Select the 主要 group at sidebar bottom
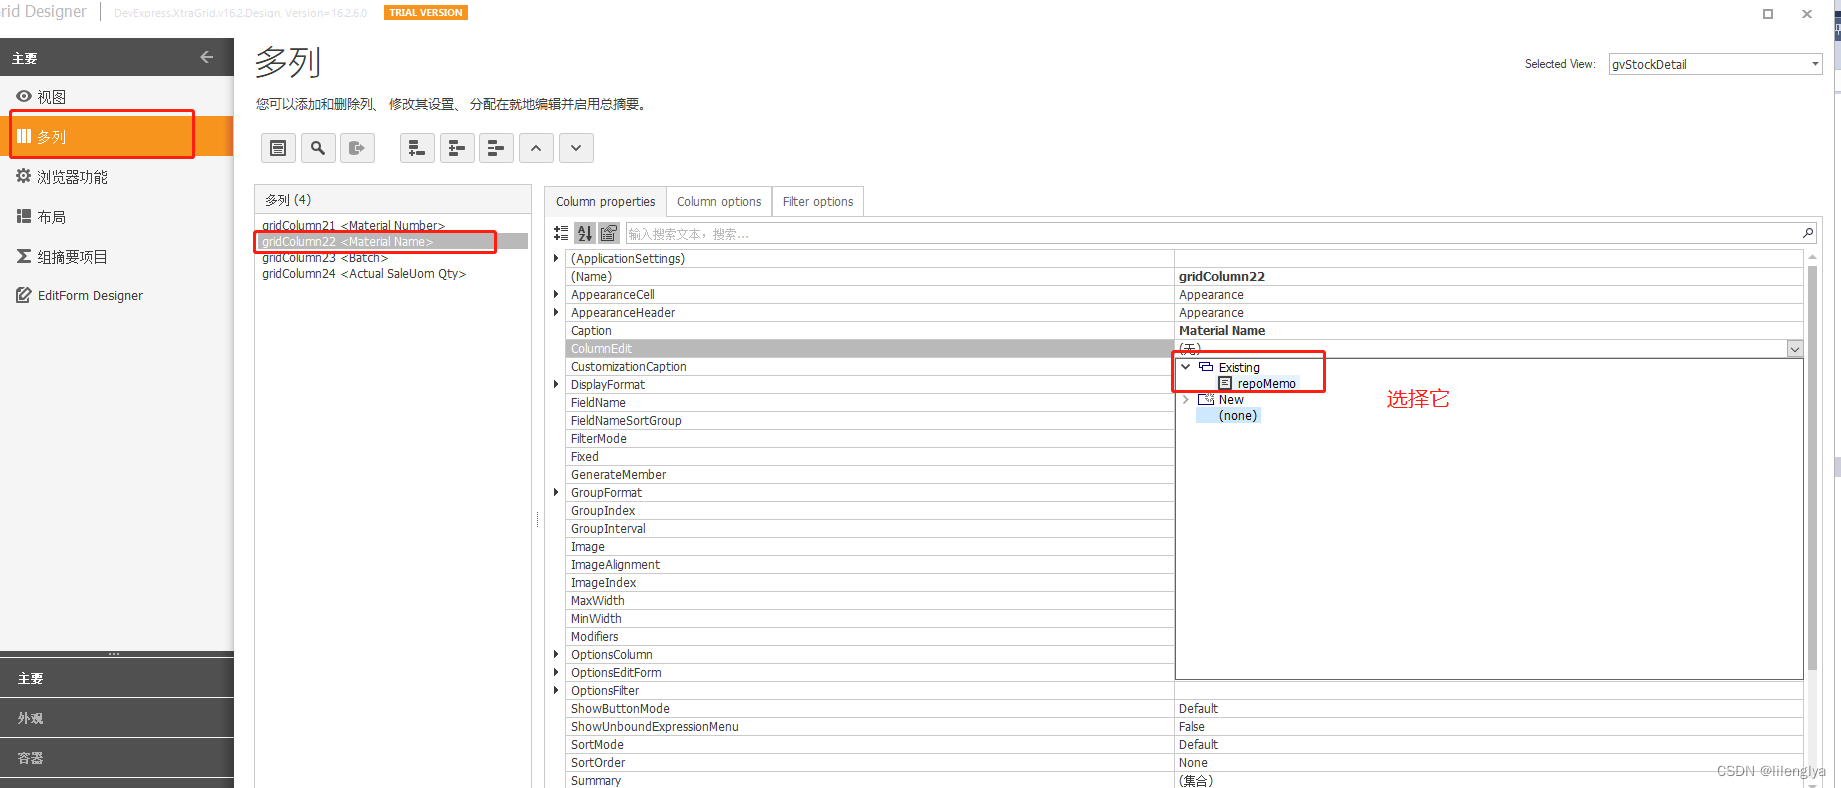 point(117,678)
